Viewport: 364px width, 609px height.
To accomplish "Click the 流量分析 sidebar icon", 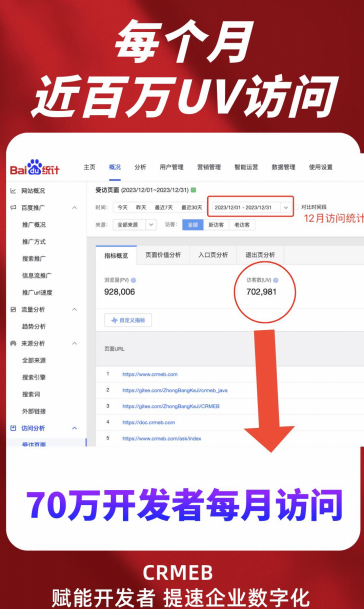I will [x=13, y=310].
